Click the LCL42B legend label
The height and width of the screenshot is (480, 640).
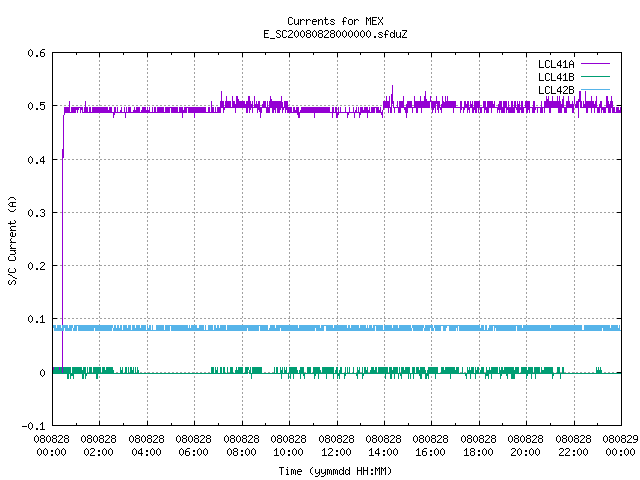tap(556, 90)
